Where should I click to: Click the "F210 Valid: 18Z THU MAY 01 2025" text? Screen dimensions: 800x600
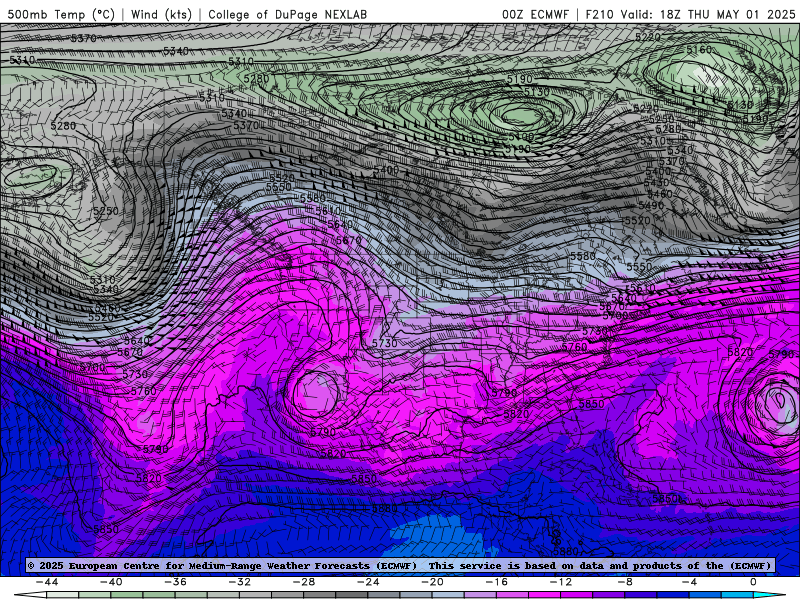690,14
